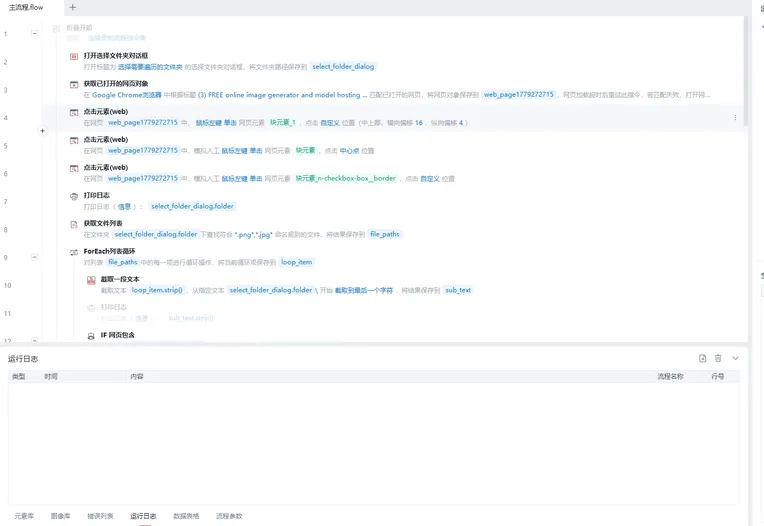The width and height of the screenshot is (764, 526).
Task: Open the 错误列表 tab
Action: tap(100, 516)
